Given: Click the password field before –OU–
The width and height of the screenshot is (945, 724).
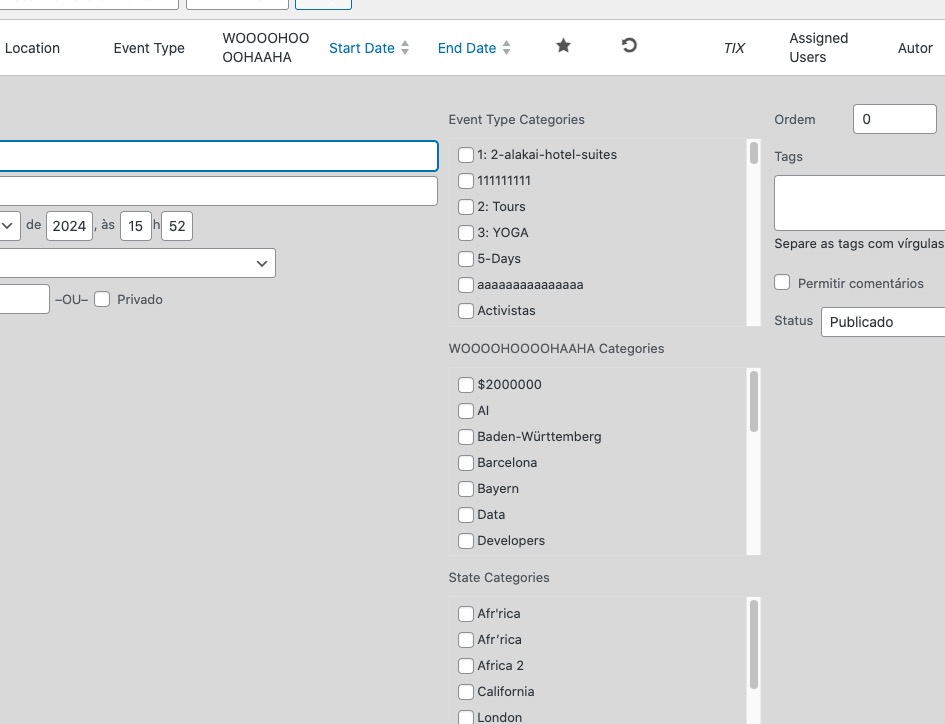Looking at the screenshot, I should pyautogui.click(x=24, y=299).
